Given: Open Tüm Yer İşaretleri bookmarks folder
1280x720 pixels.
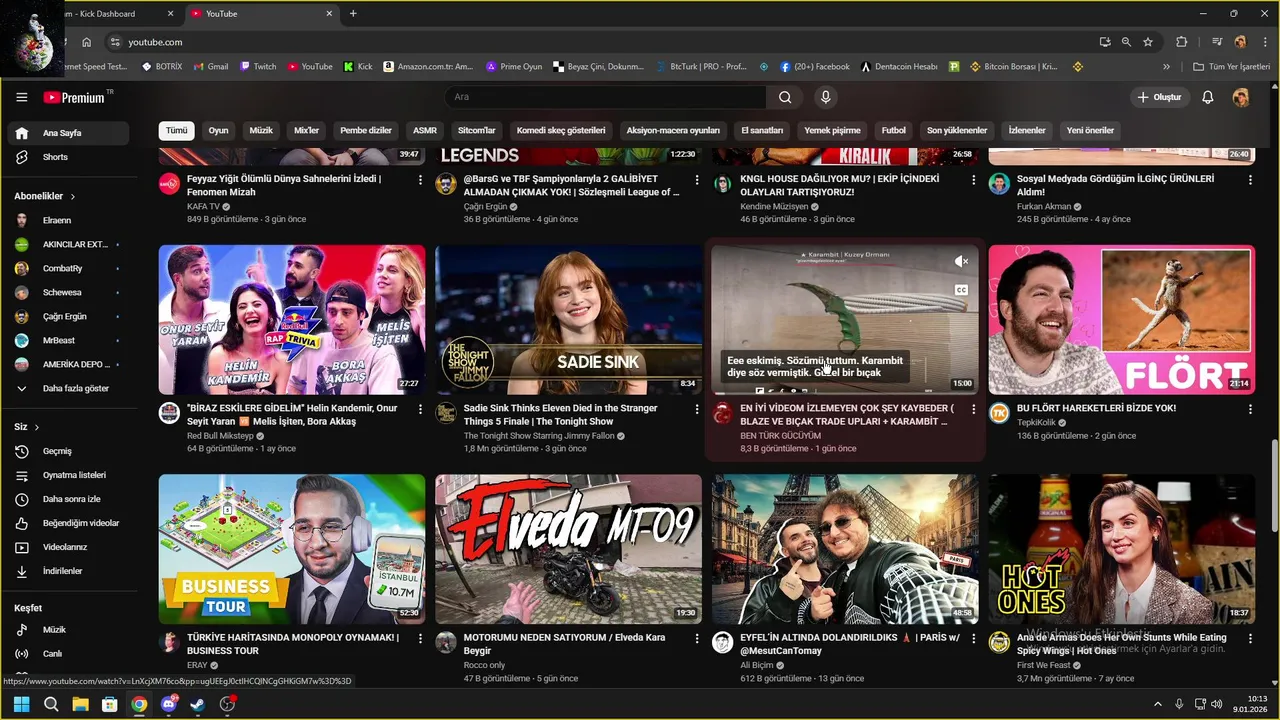Looking at the screenshot, I should (x=1231, y=67).
